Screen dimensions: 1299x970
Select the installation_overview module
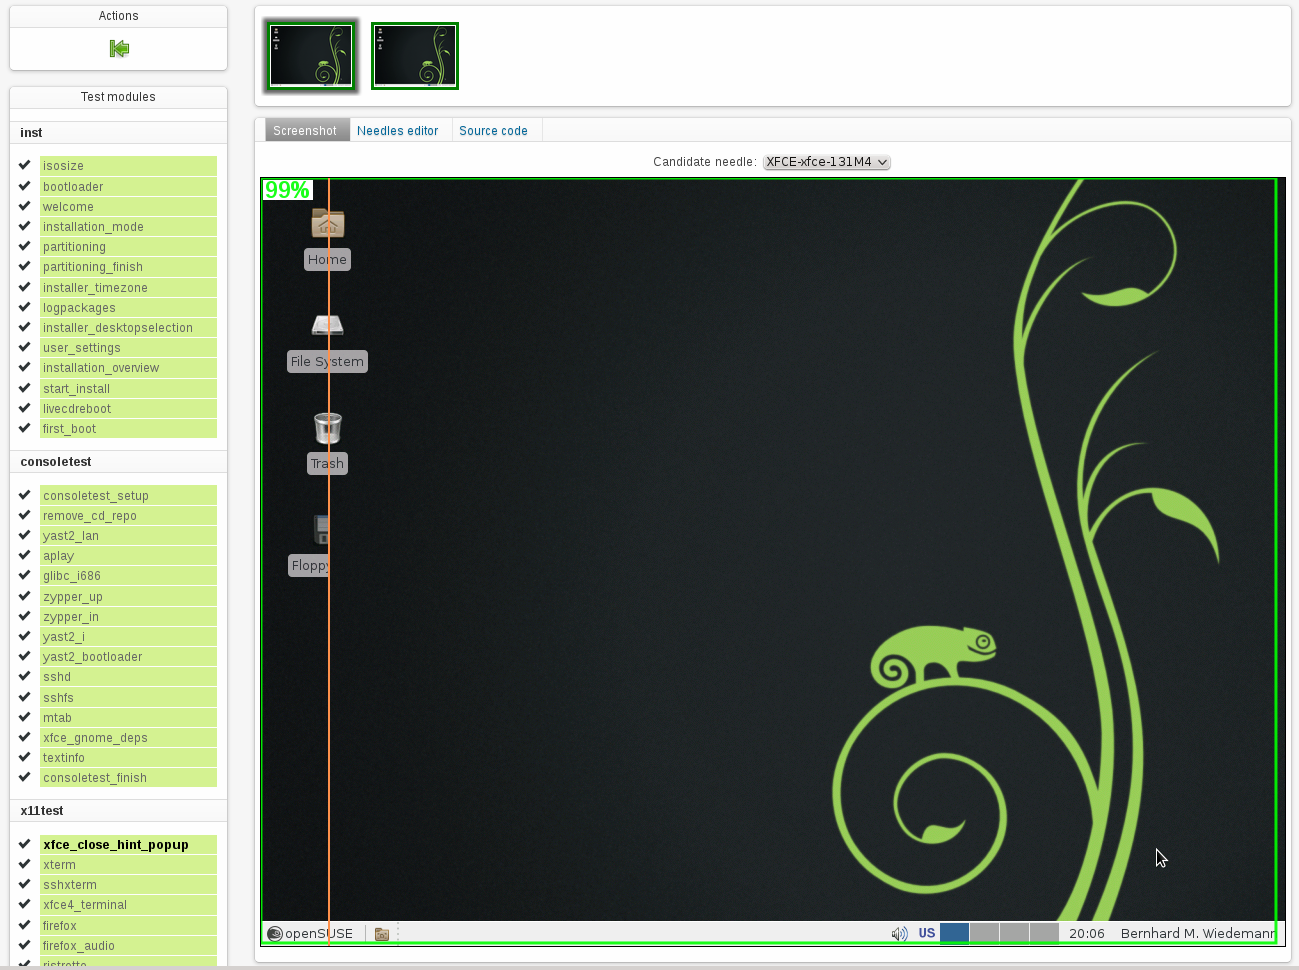(128, 368)
